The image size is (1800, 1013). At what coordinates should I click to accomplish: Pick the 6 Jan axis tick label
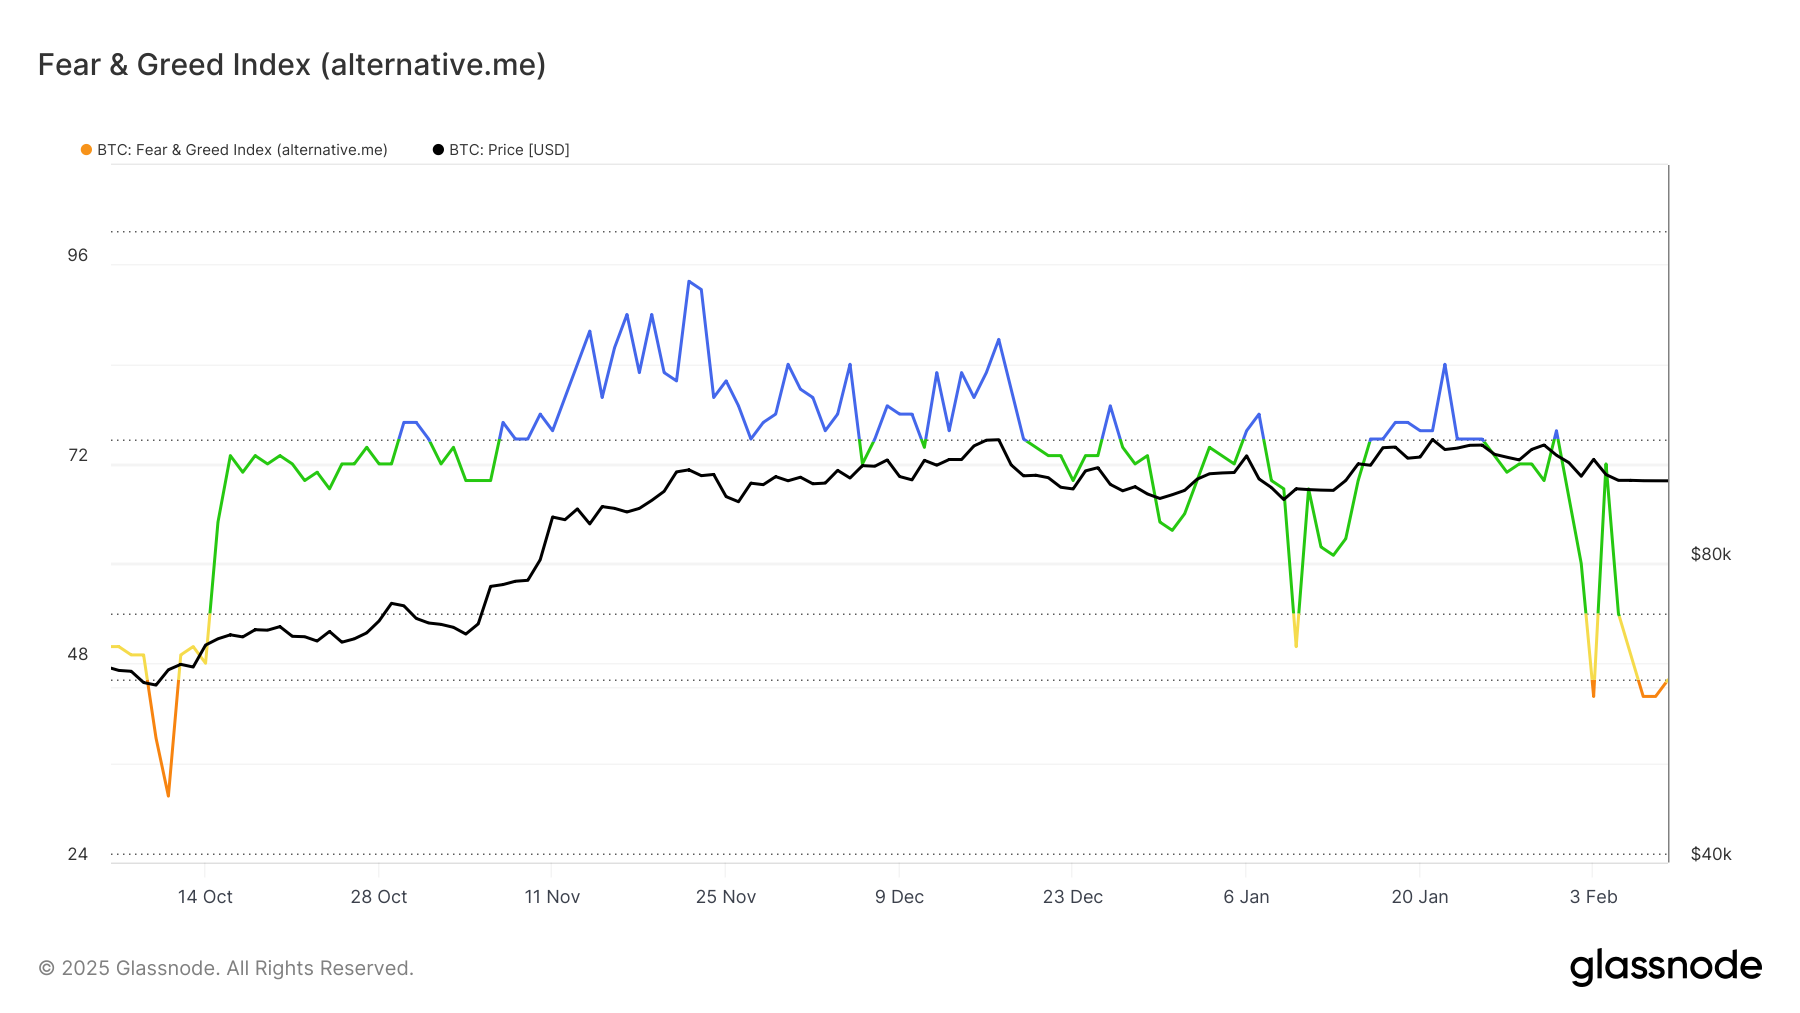click(x=1246, y=897)
